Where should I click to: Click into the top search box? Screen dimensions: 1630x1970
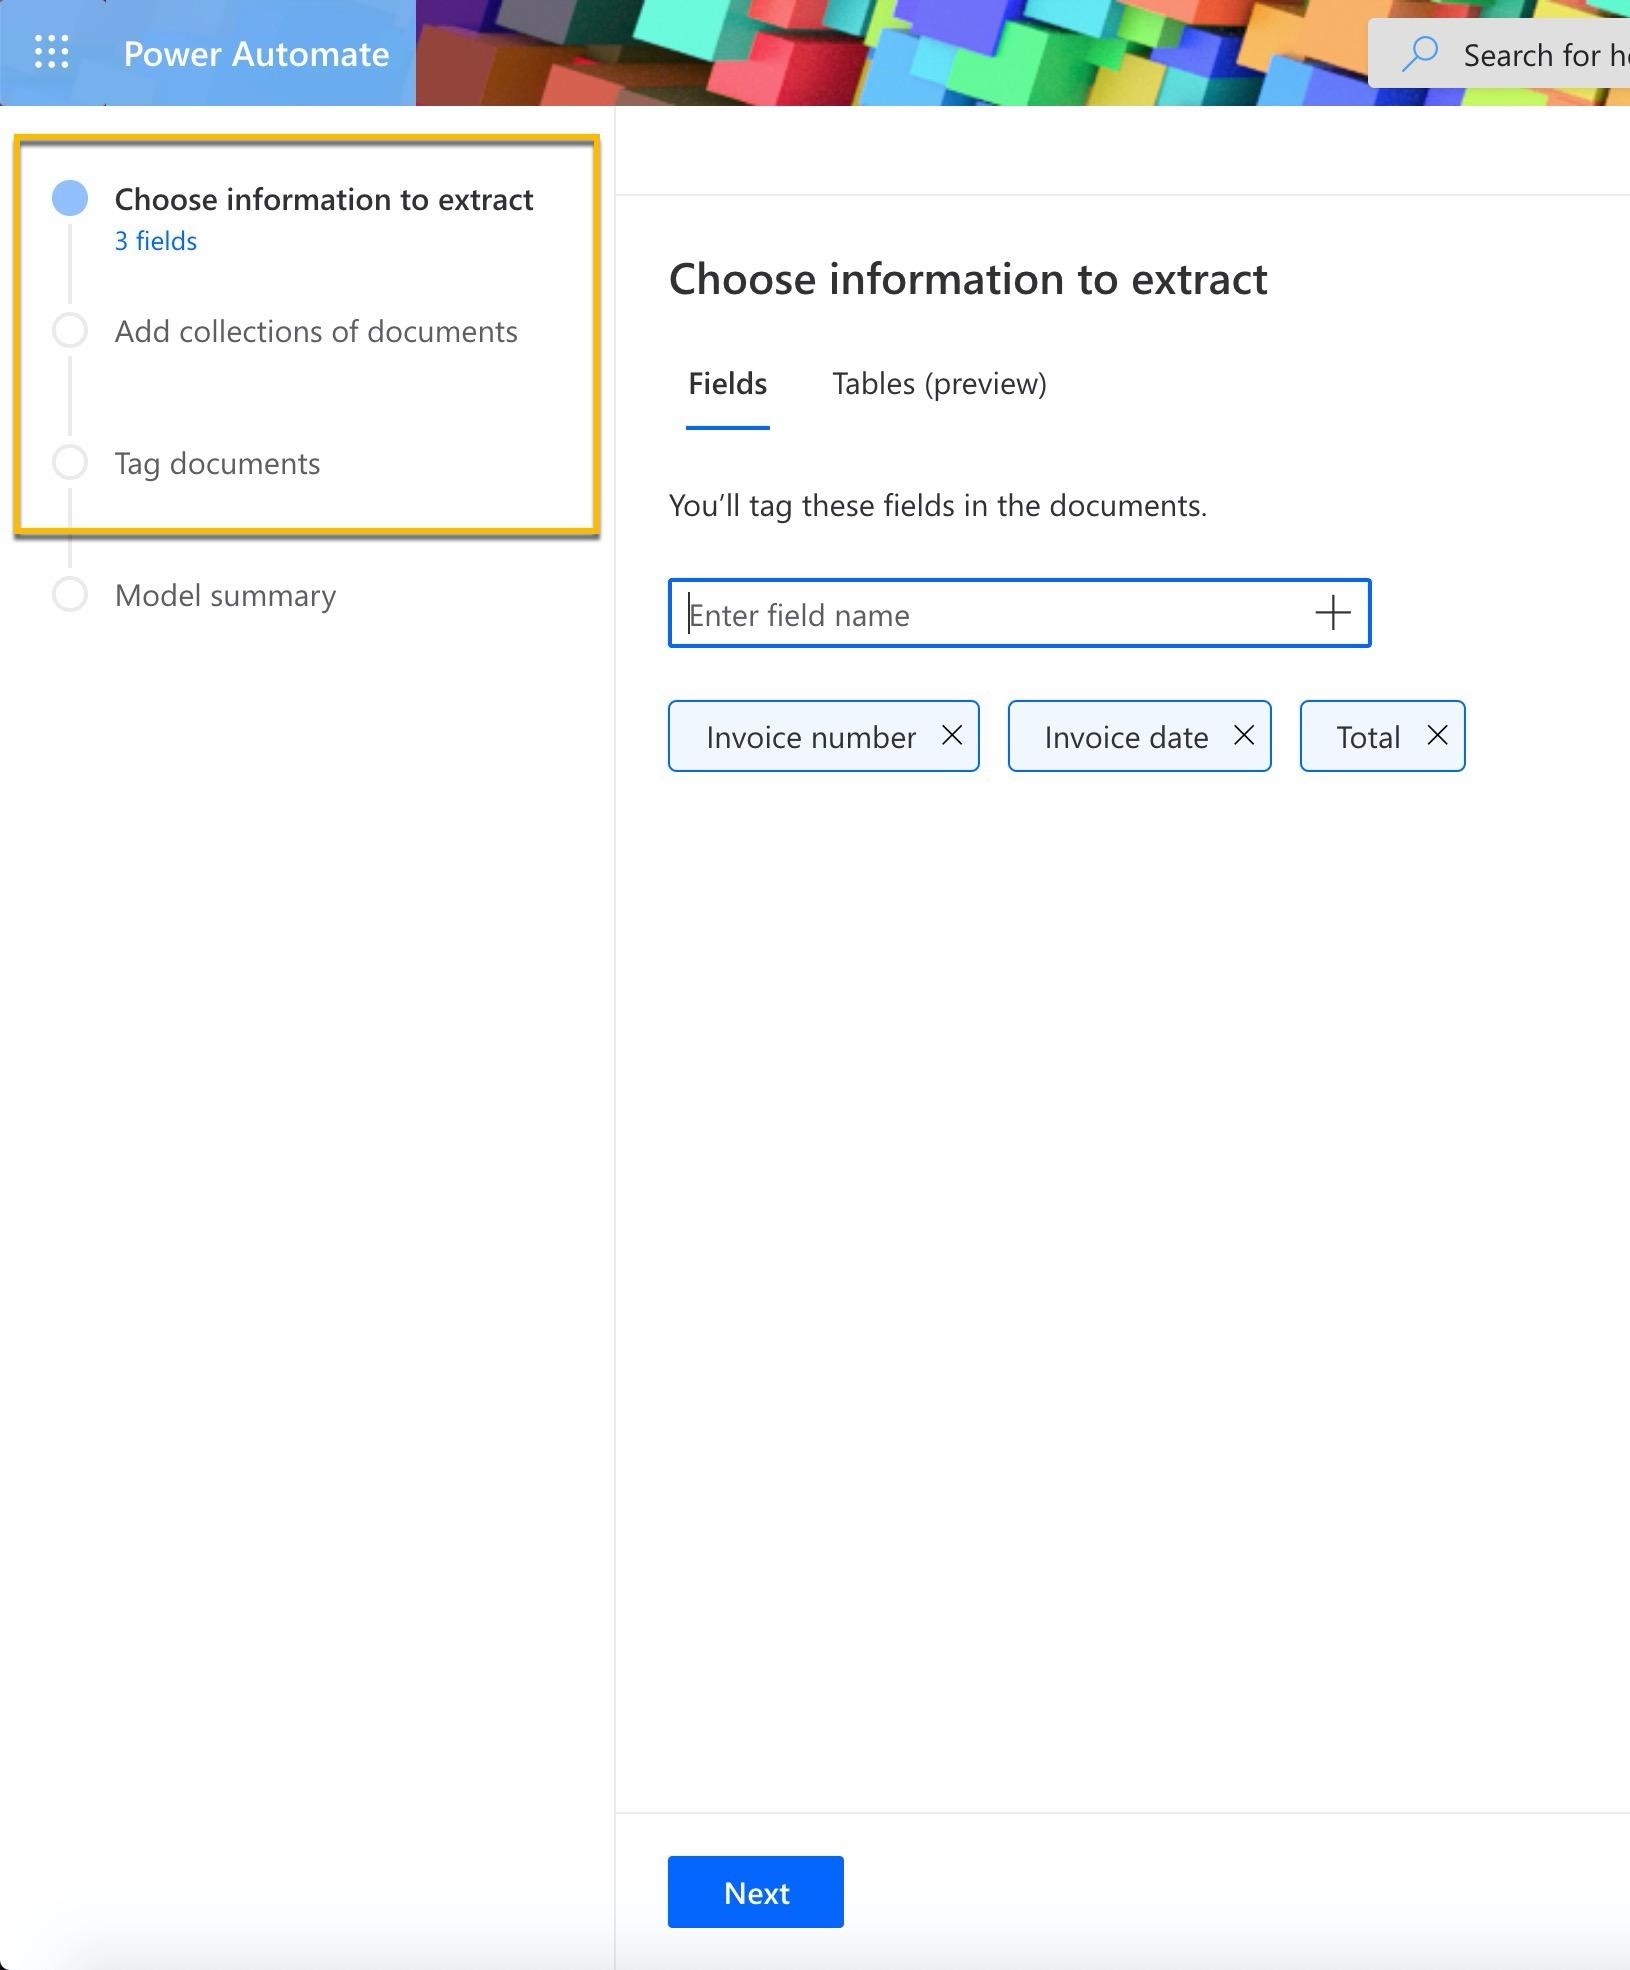point(1540,55)
